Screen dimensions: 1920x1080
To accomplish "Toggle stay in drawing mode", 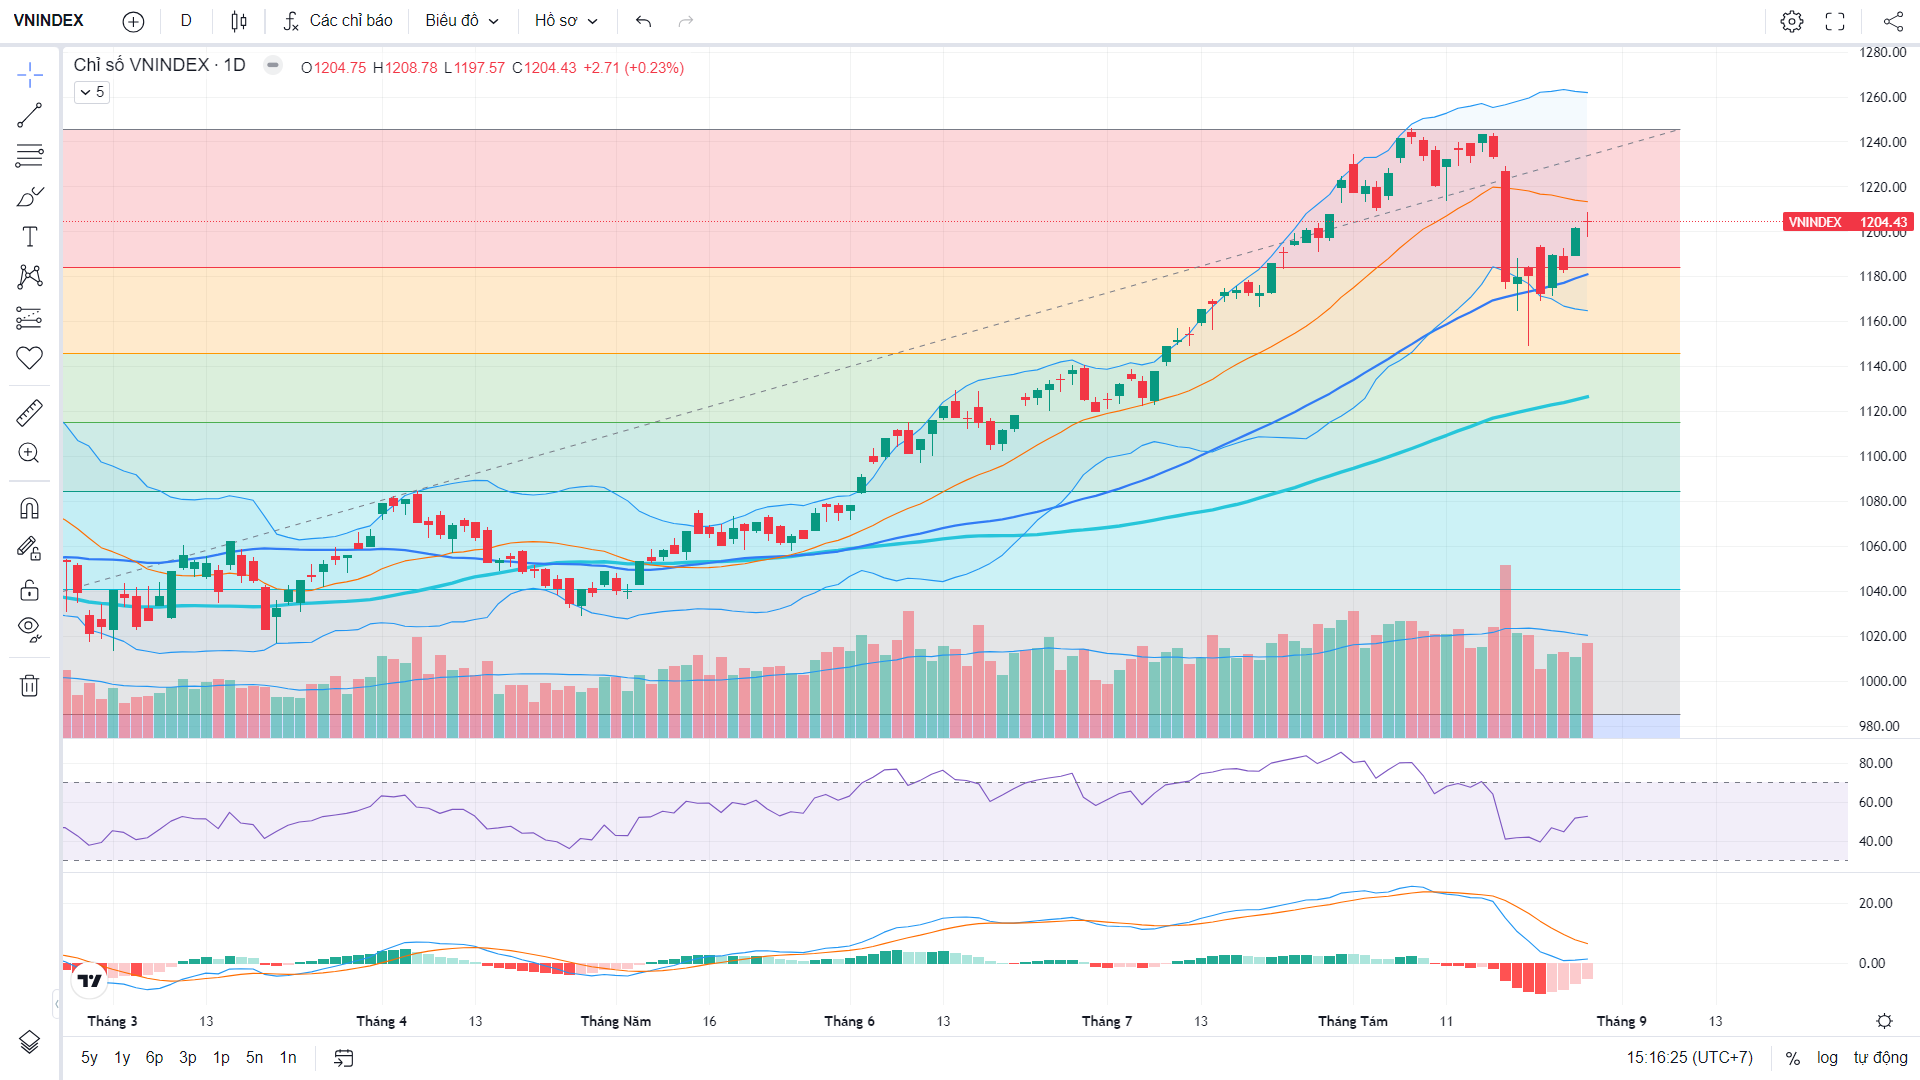I will (x=30, y=549).
